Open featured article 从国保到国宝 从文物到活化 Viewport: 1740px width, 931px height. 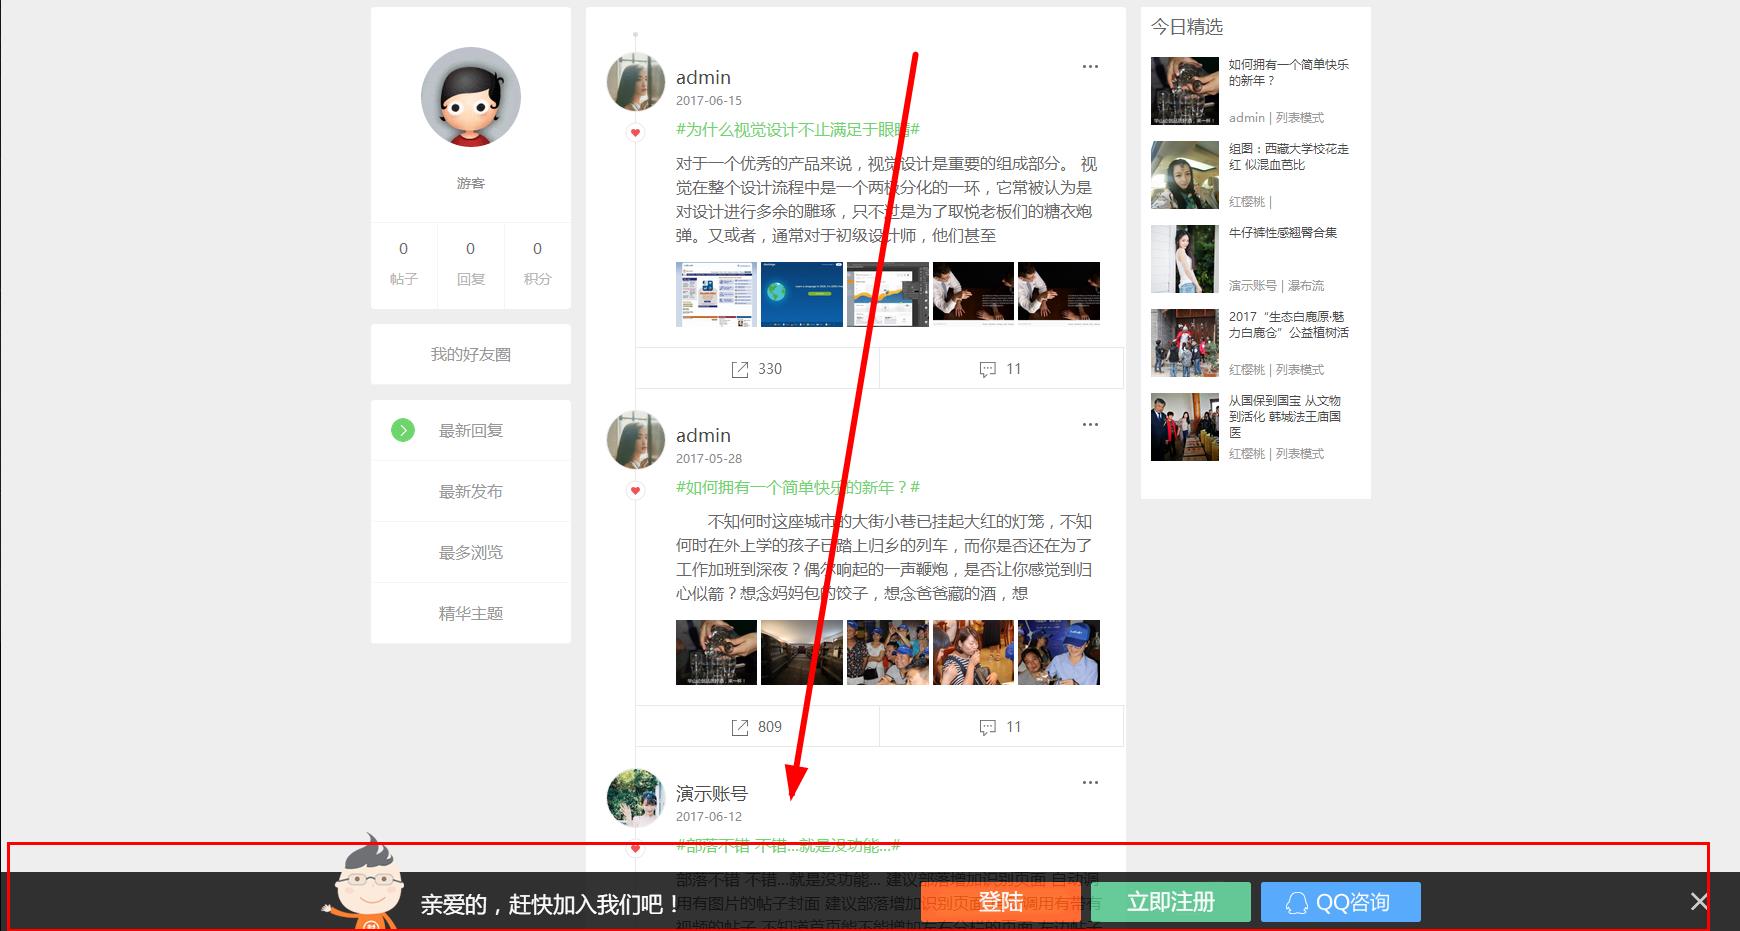point(1285,416)
